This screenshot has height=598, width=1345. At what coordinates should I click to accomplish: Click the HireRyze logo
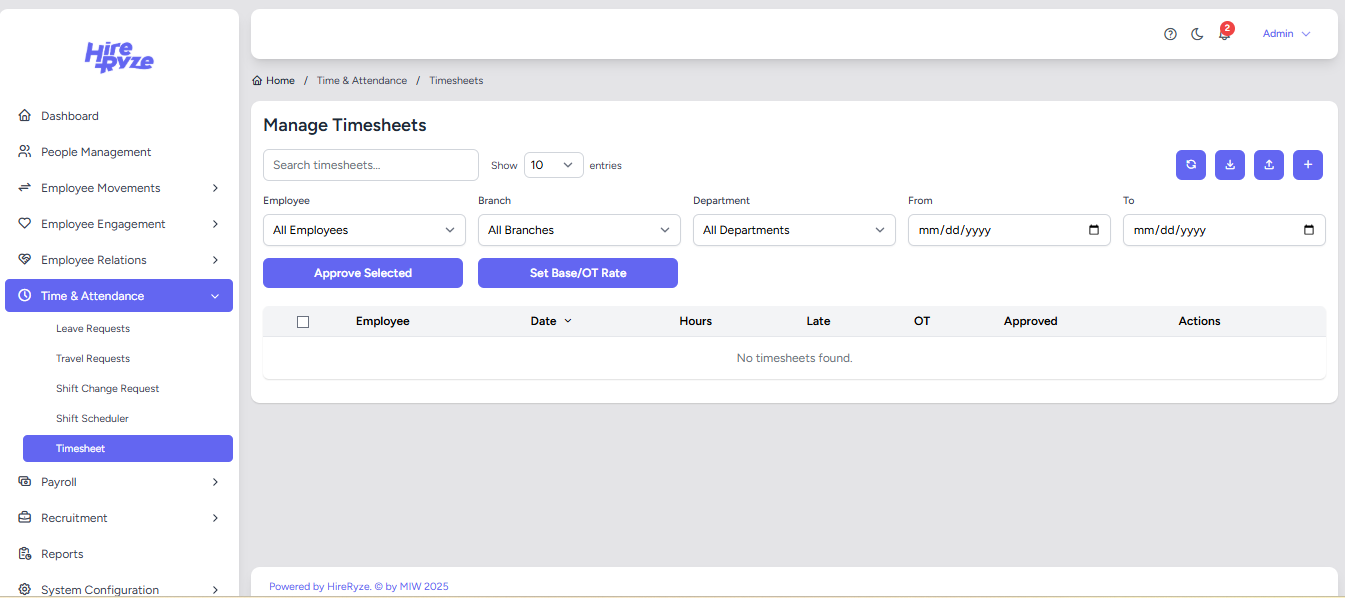pyautogui.click(x=119, y=57)
